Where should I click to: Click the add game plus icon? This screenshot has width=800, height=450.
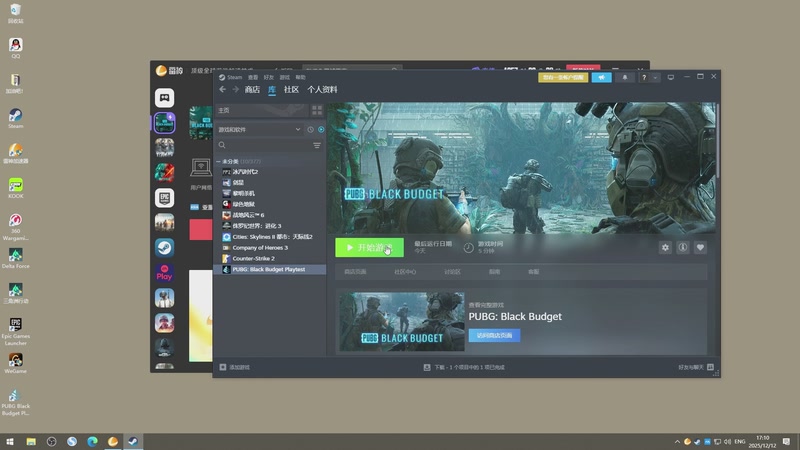click(x=222, y=367)
